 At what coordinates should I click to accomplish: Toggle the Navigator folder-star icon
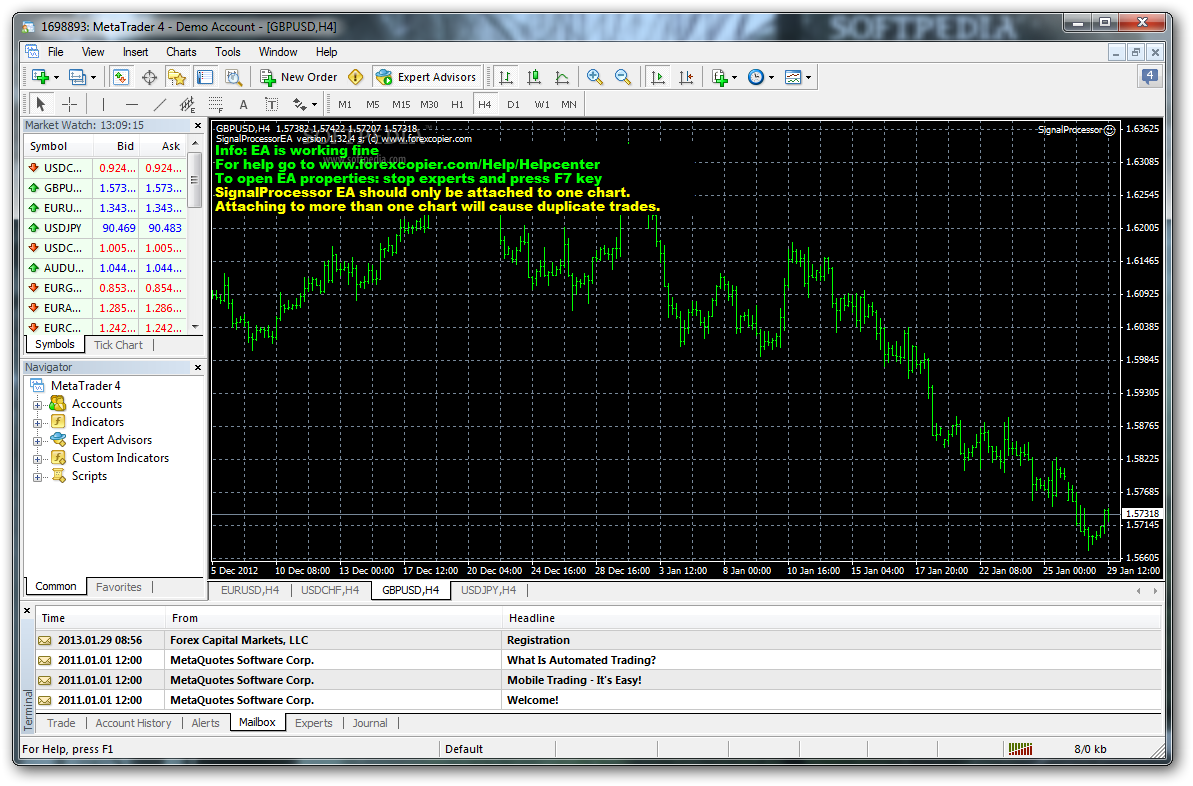[x=177, y=77]
